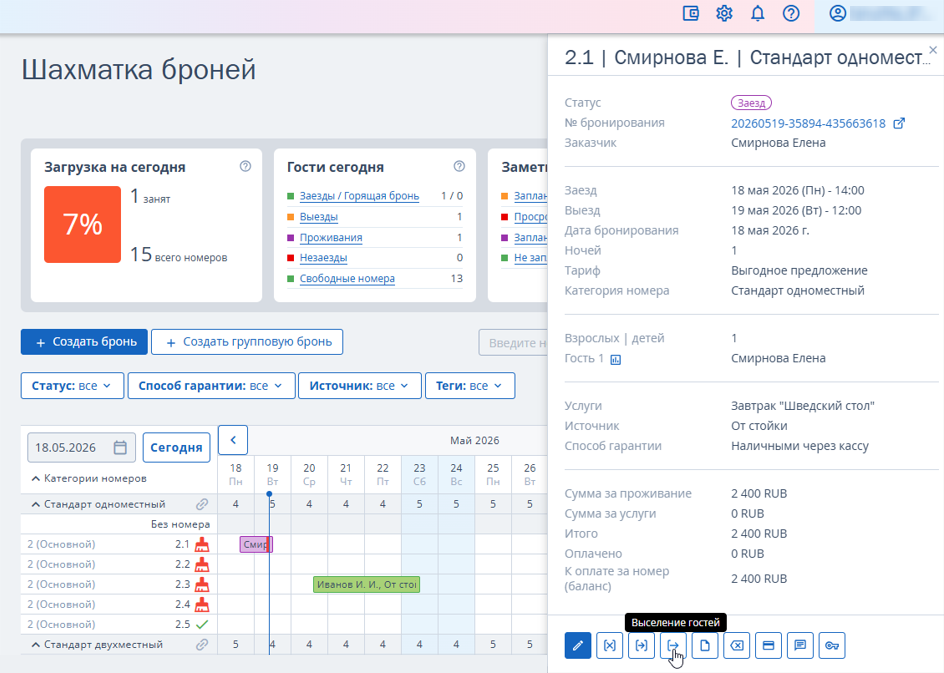Select the green 'Иванов И. И.' booking bar
The width and height of the screenshot is (944, 673).
366,584
